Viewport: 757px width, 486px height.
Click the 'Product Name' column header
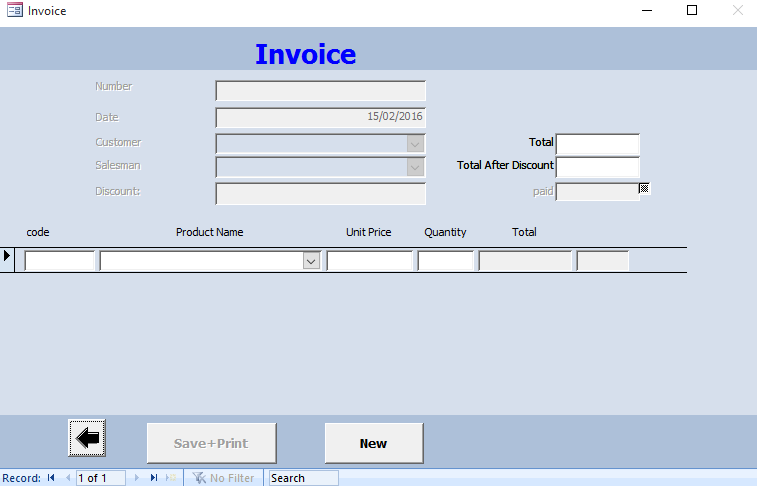click(210, 232)
